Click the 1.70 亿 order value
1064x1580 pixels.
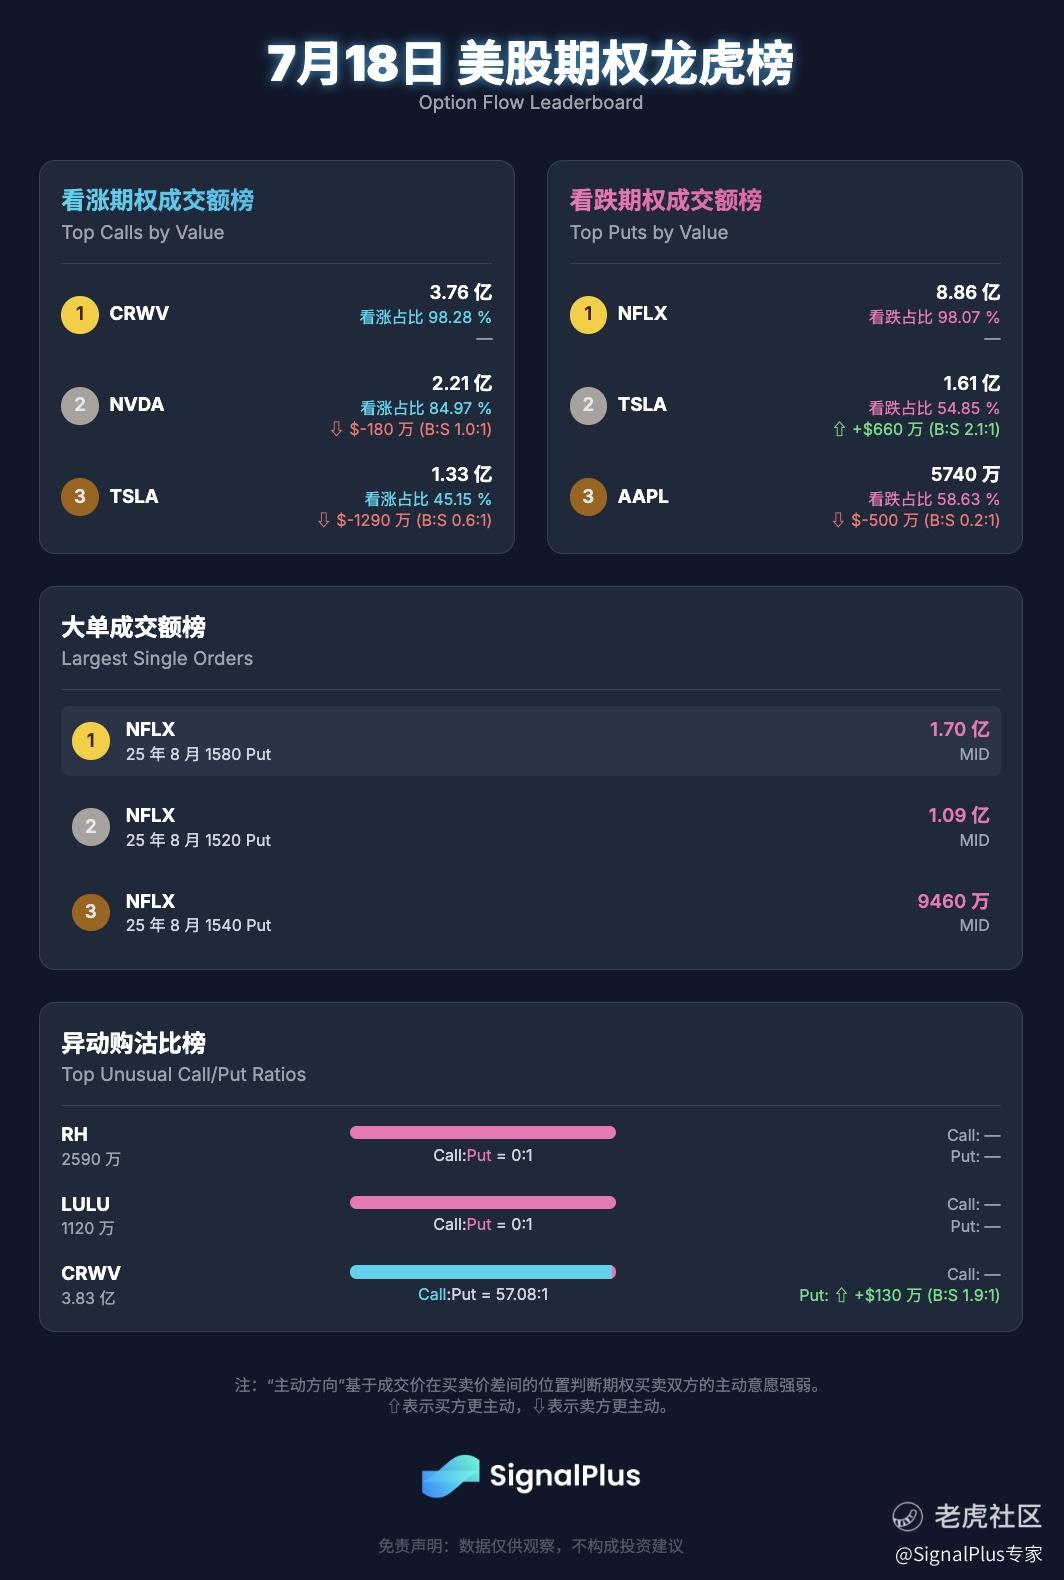point(959,730)
